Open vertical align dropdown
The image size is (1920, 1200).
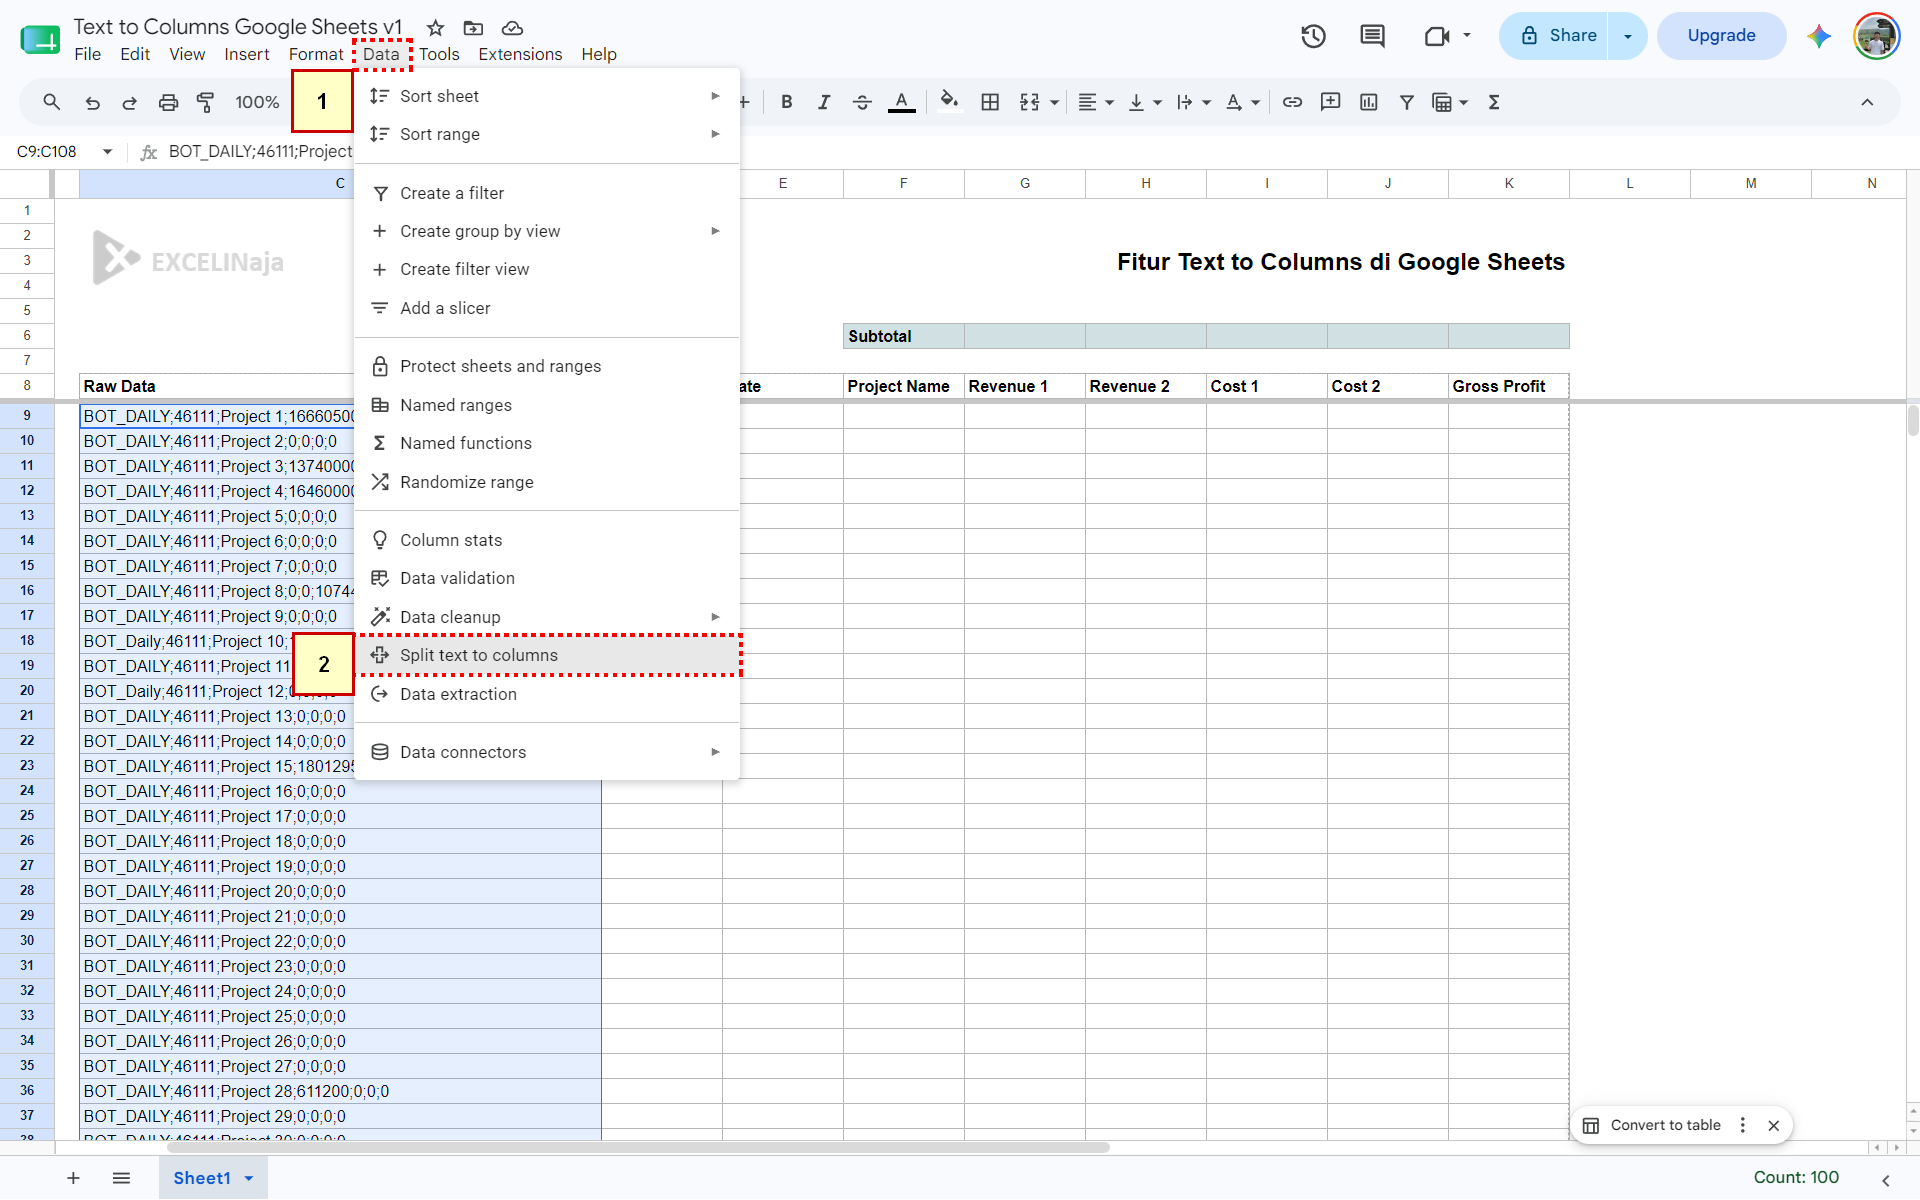(x=1145, y=102)
